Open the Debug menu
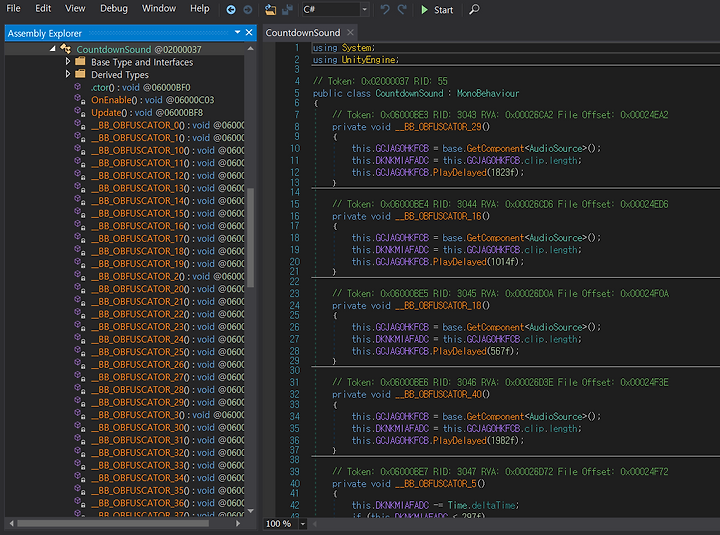 click(114, 8)
